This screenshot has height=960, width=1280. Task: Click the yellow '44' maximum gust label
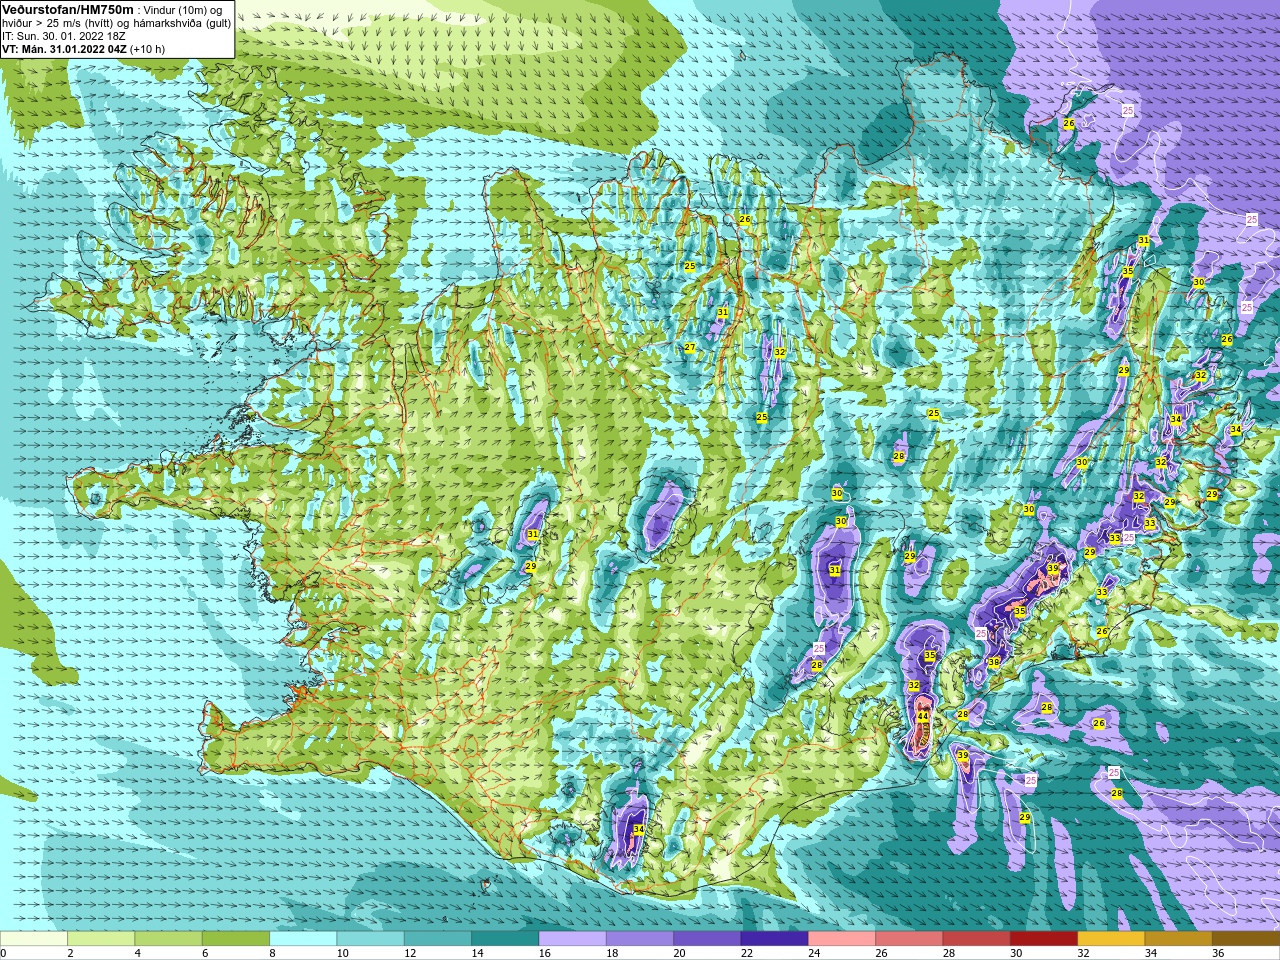coord(923,717)
